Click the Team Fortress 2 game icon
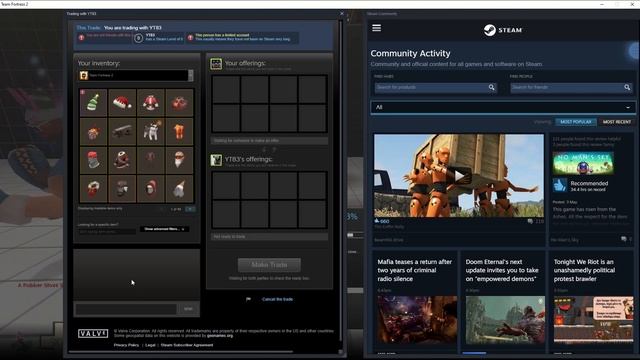The height and width of the screenshot is (360, 640). tap(84, 75)
